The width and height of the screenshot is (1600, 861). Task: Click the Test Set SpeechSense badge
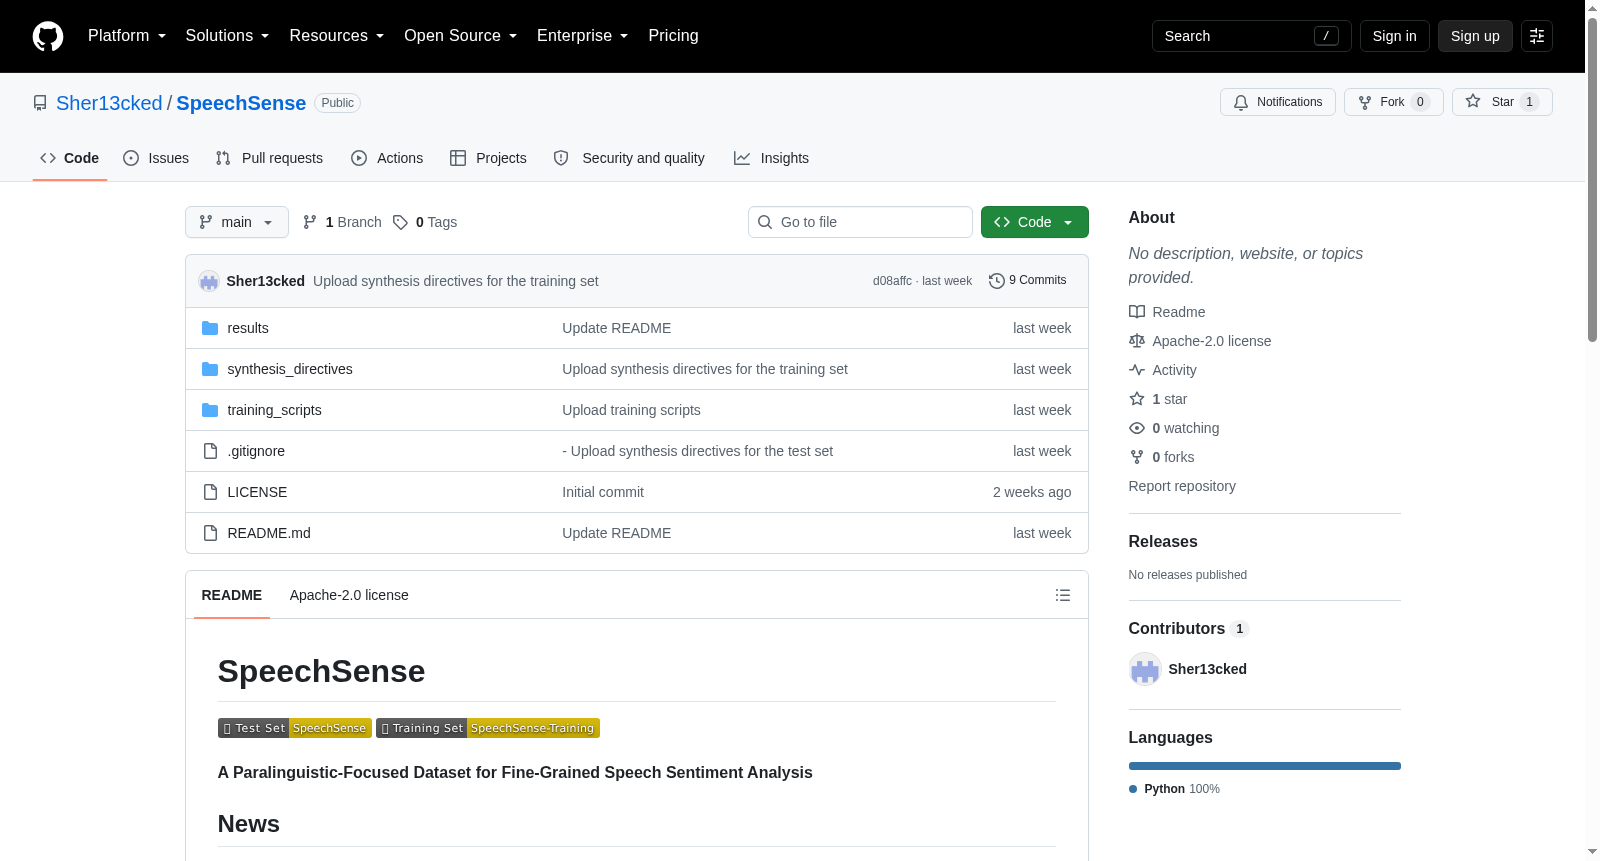coord(295,728)
